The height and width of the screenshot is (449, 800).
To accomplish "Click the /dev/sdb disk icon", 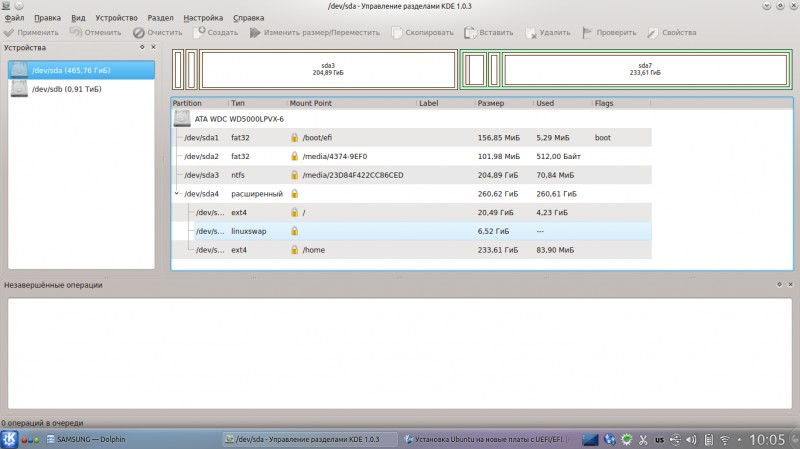I will (x=19, y=89).
